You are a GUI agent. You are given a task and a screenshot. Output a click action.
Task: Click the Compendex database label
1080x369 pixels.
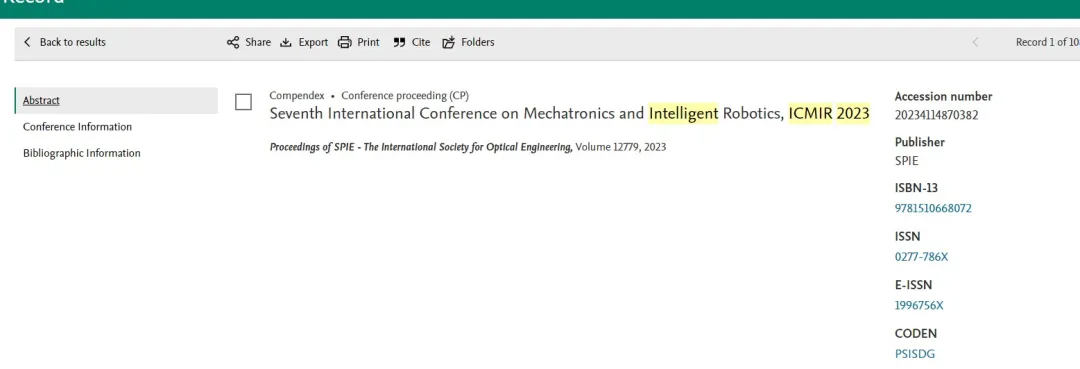click(x=297, y=96)
